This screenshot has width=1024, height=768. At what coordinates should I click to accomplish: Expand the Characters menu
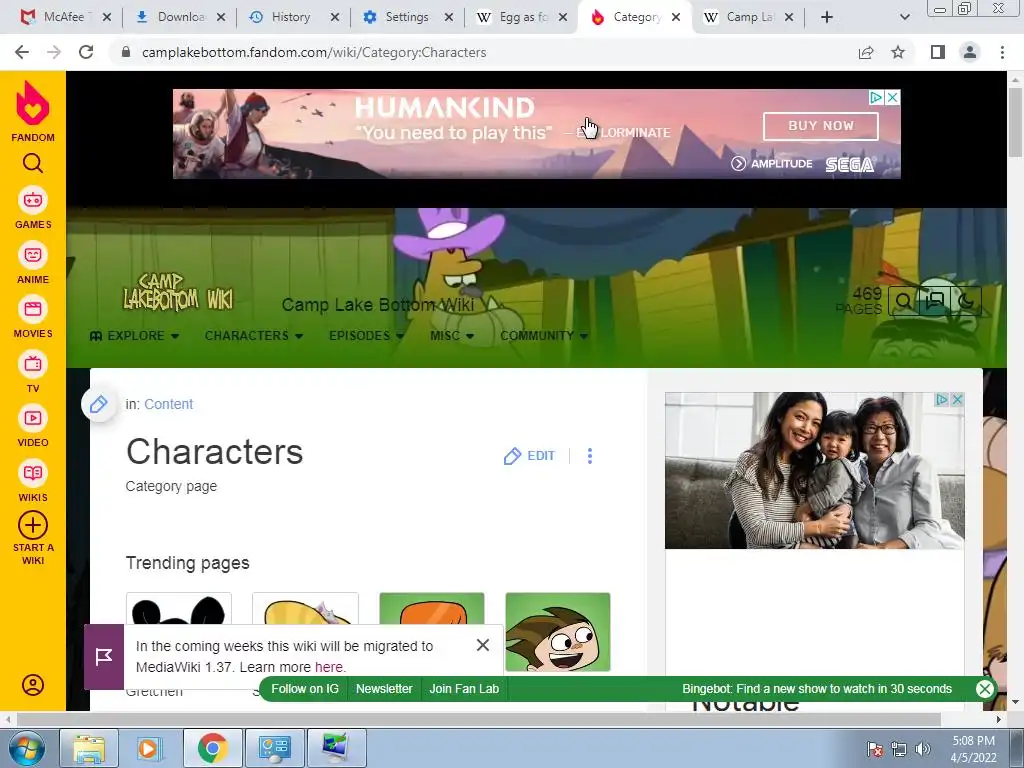(x=253, y=336)
